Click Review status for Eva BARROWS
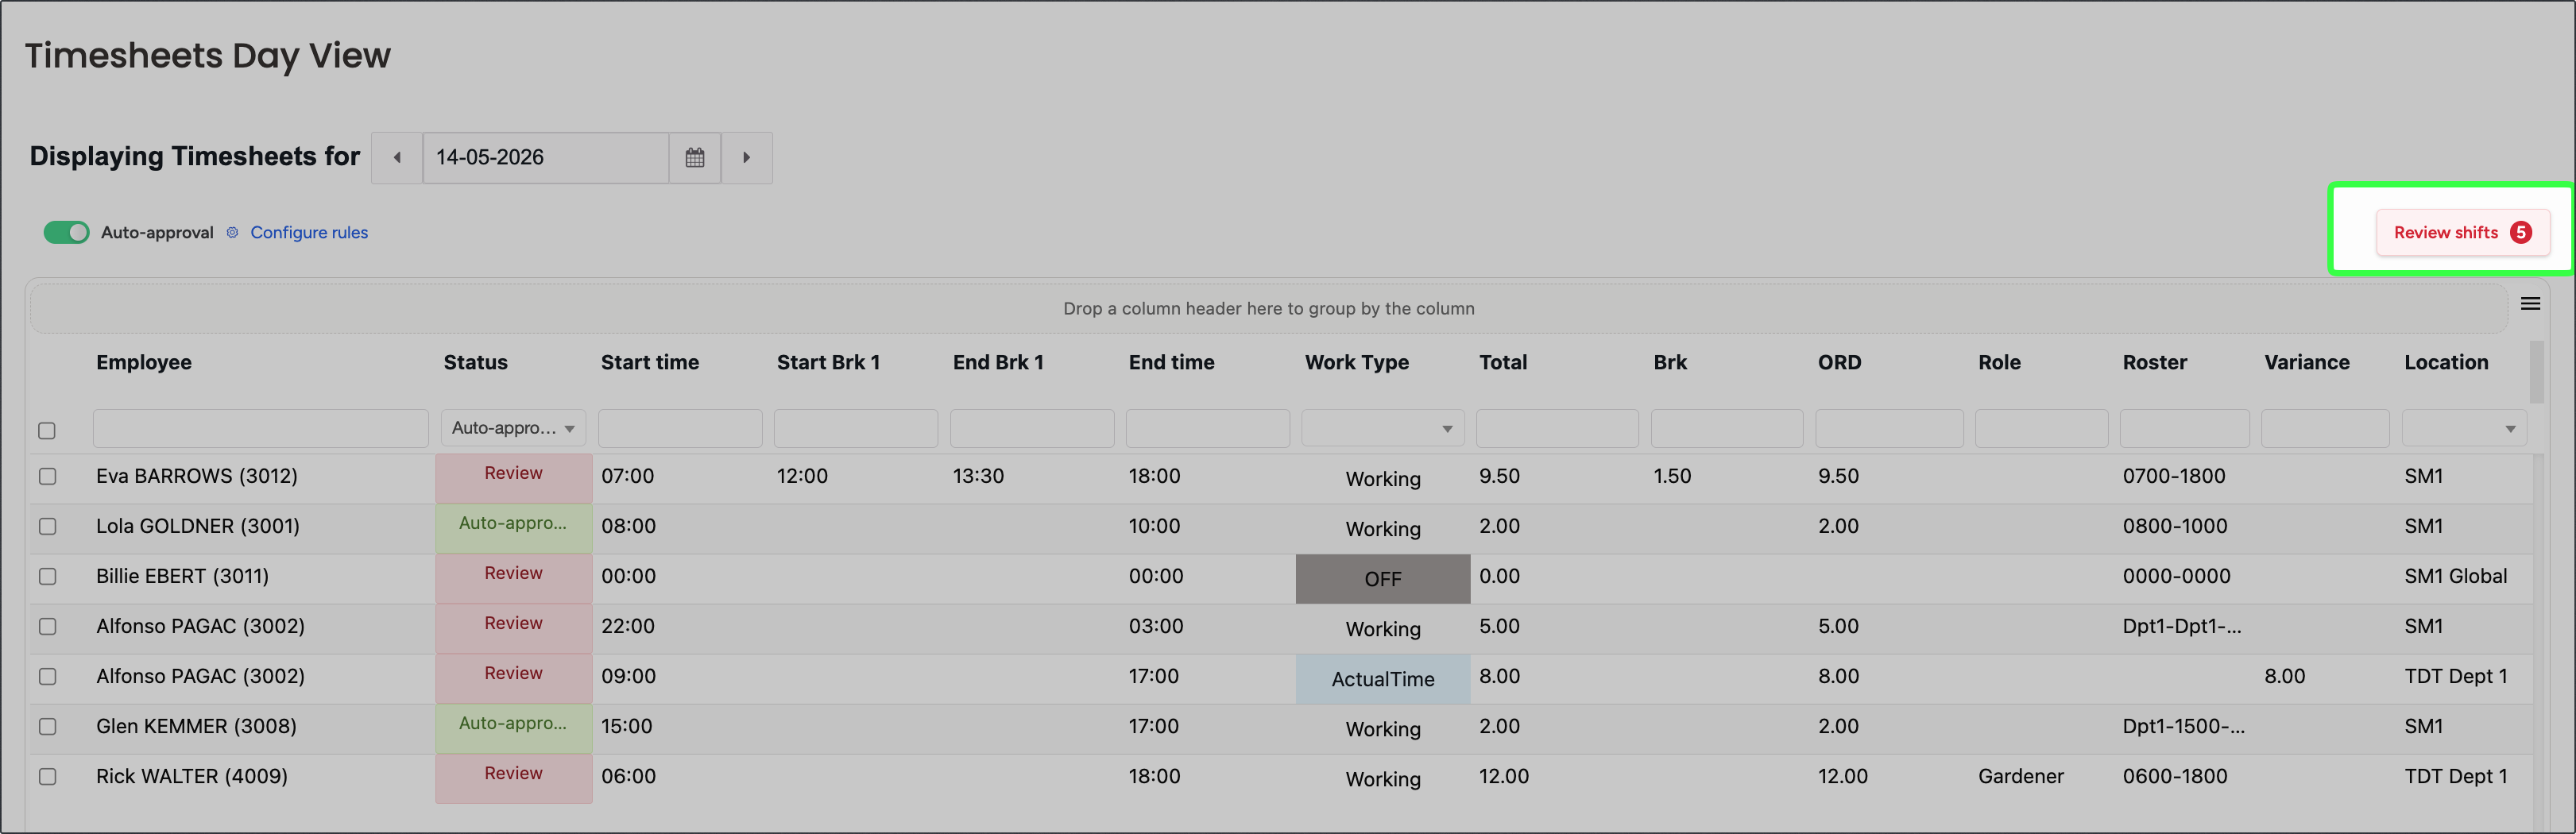Image resolution: width=2576 pixels, height=834 pixels. click(x=514, y=477)
